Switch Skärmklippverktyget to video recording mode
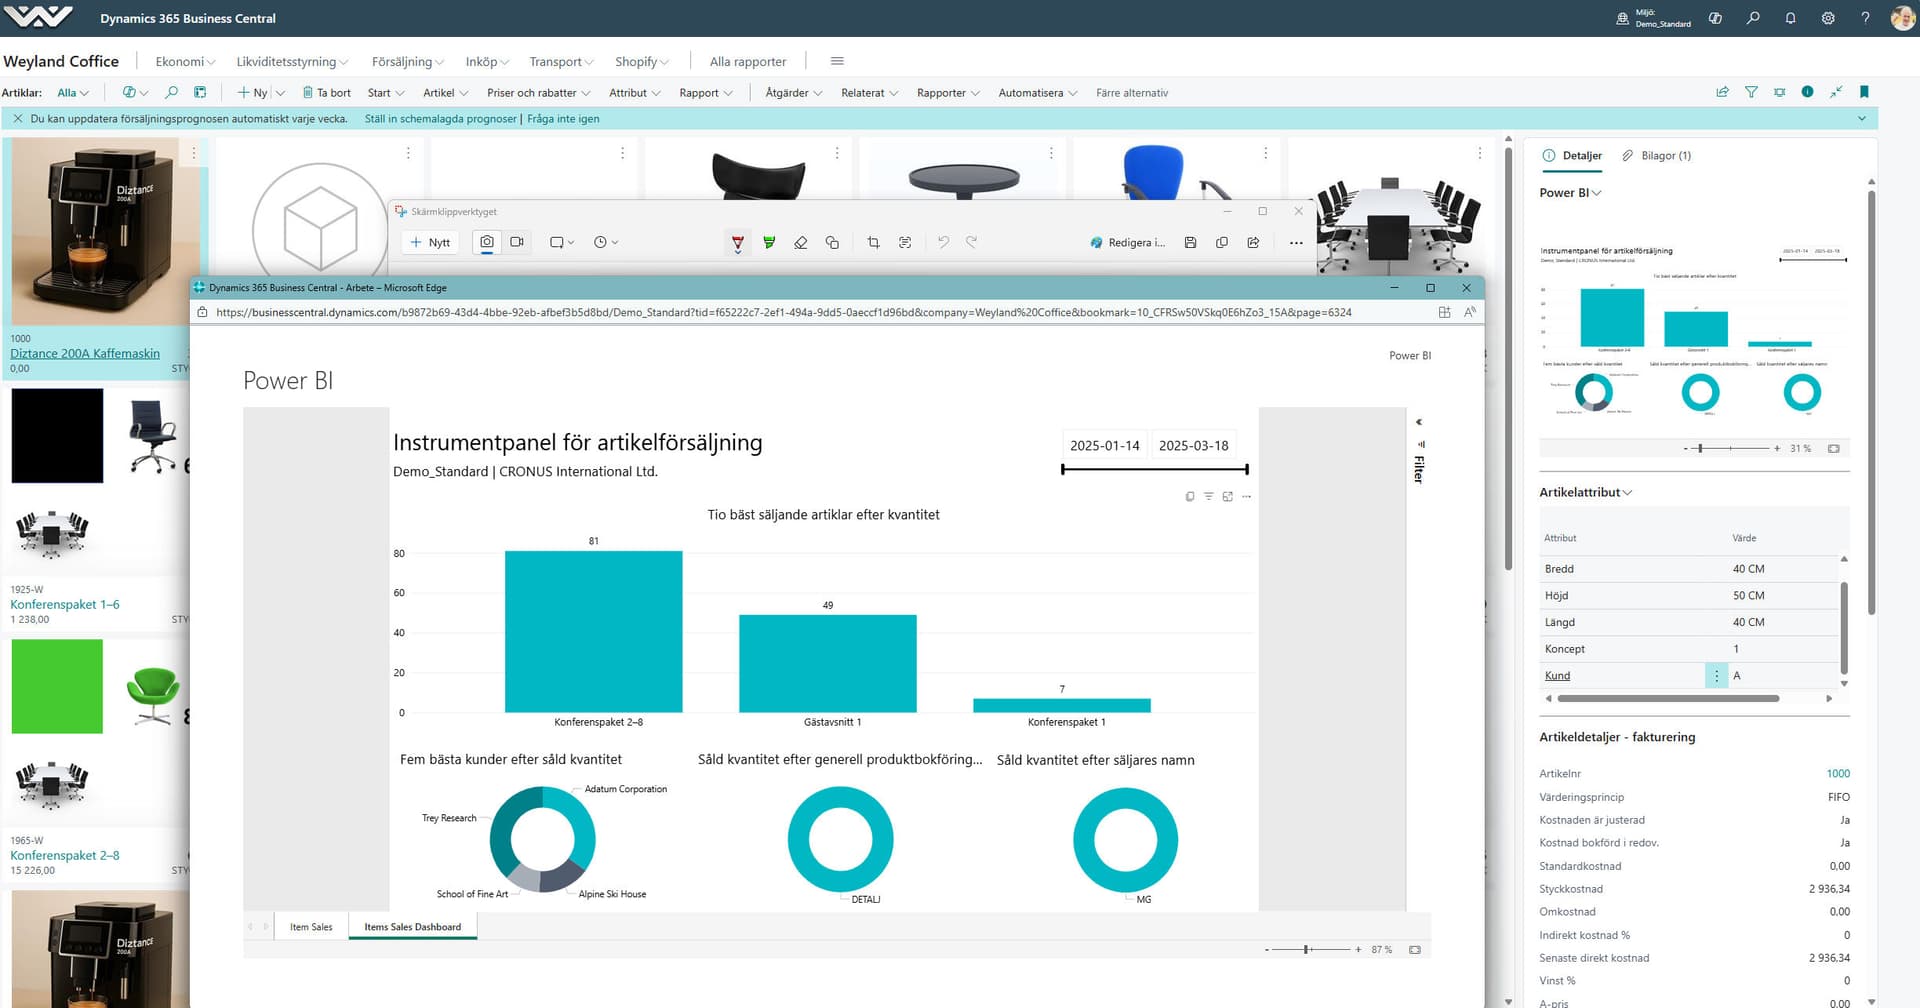Viewport: 1920px width, 1008px height. (x=517, y=242)
